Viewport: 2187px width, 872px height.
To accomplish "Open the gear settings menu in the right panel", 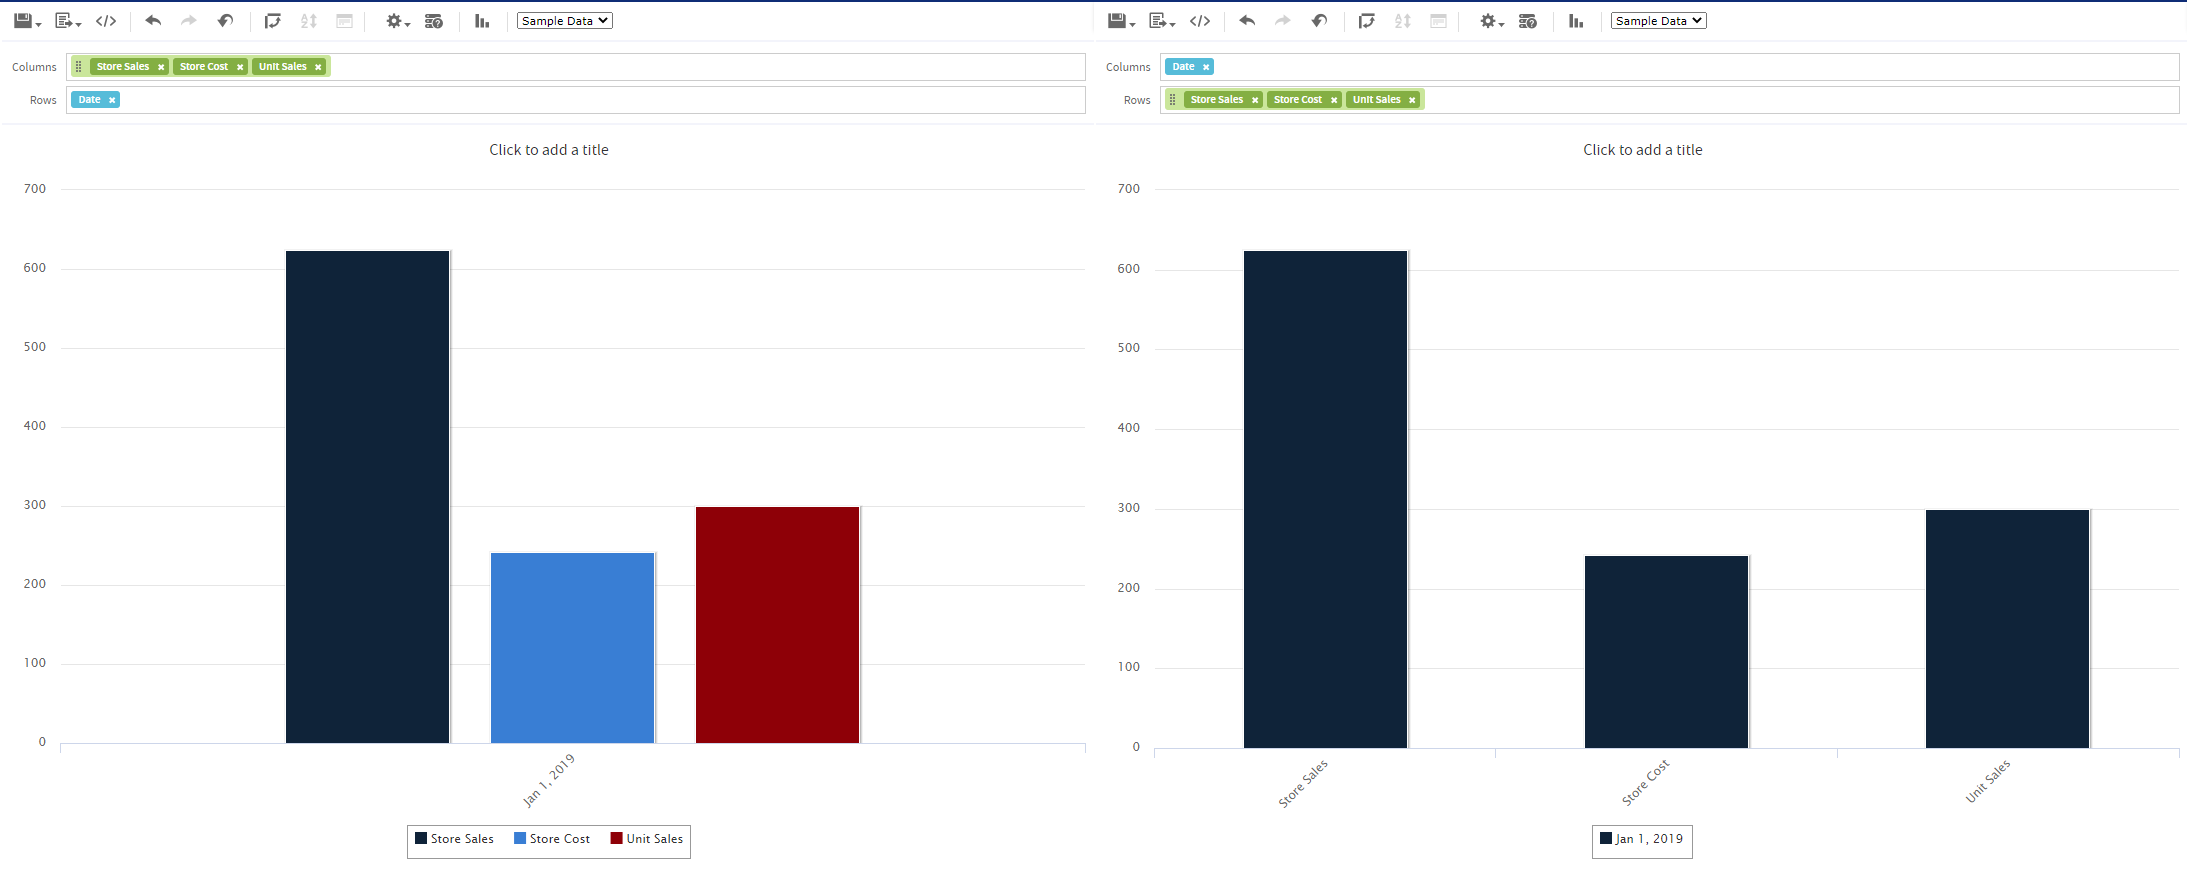I will pyautogui.click(x=1492, y=21).
